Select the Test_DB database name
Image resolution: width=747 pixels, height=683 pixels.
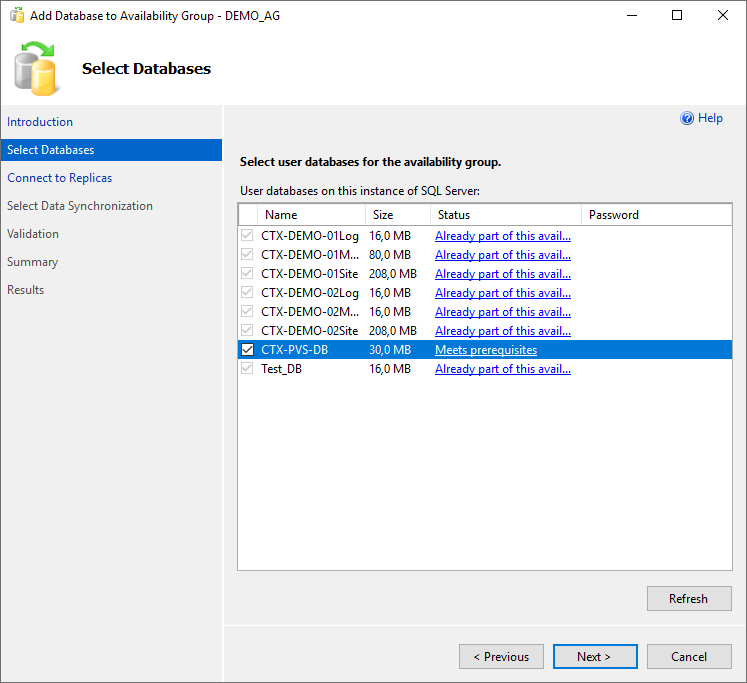(x=281, y=369)
